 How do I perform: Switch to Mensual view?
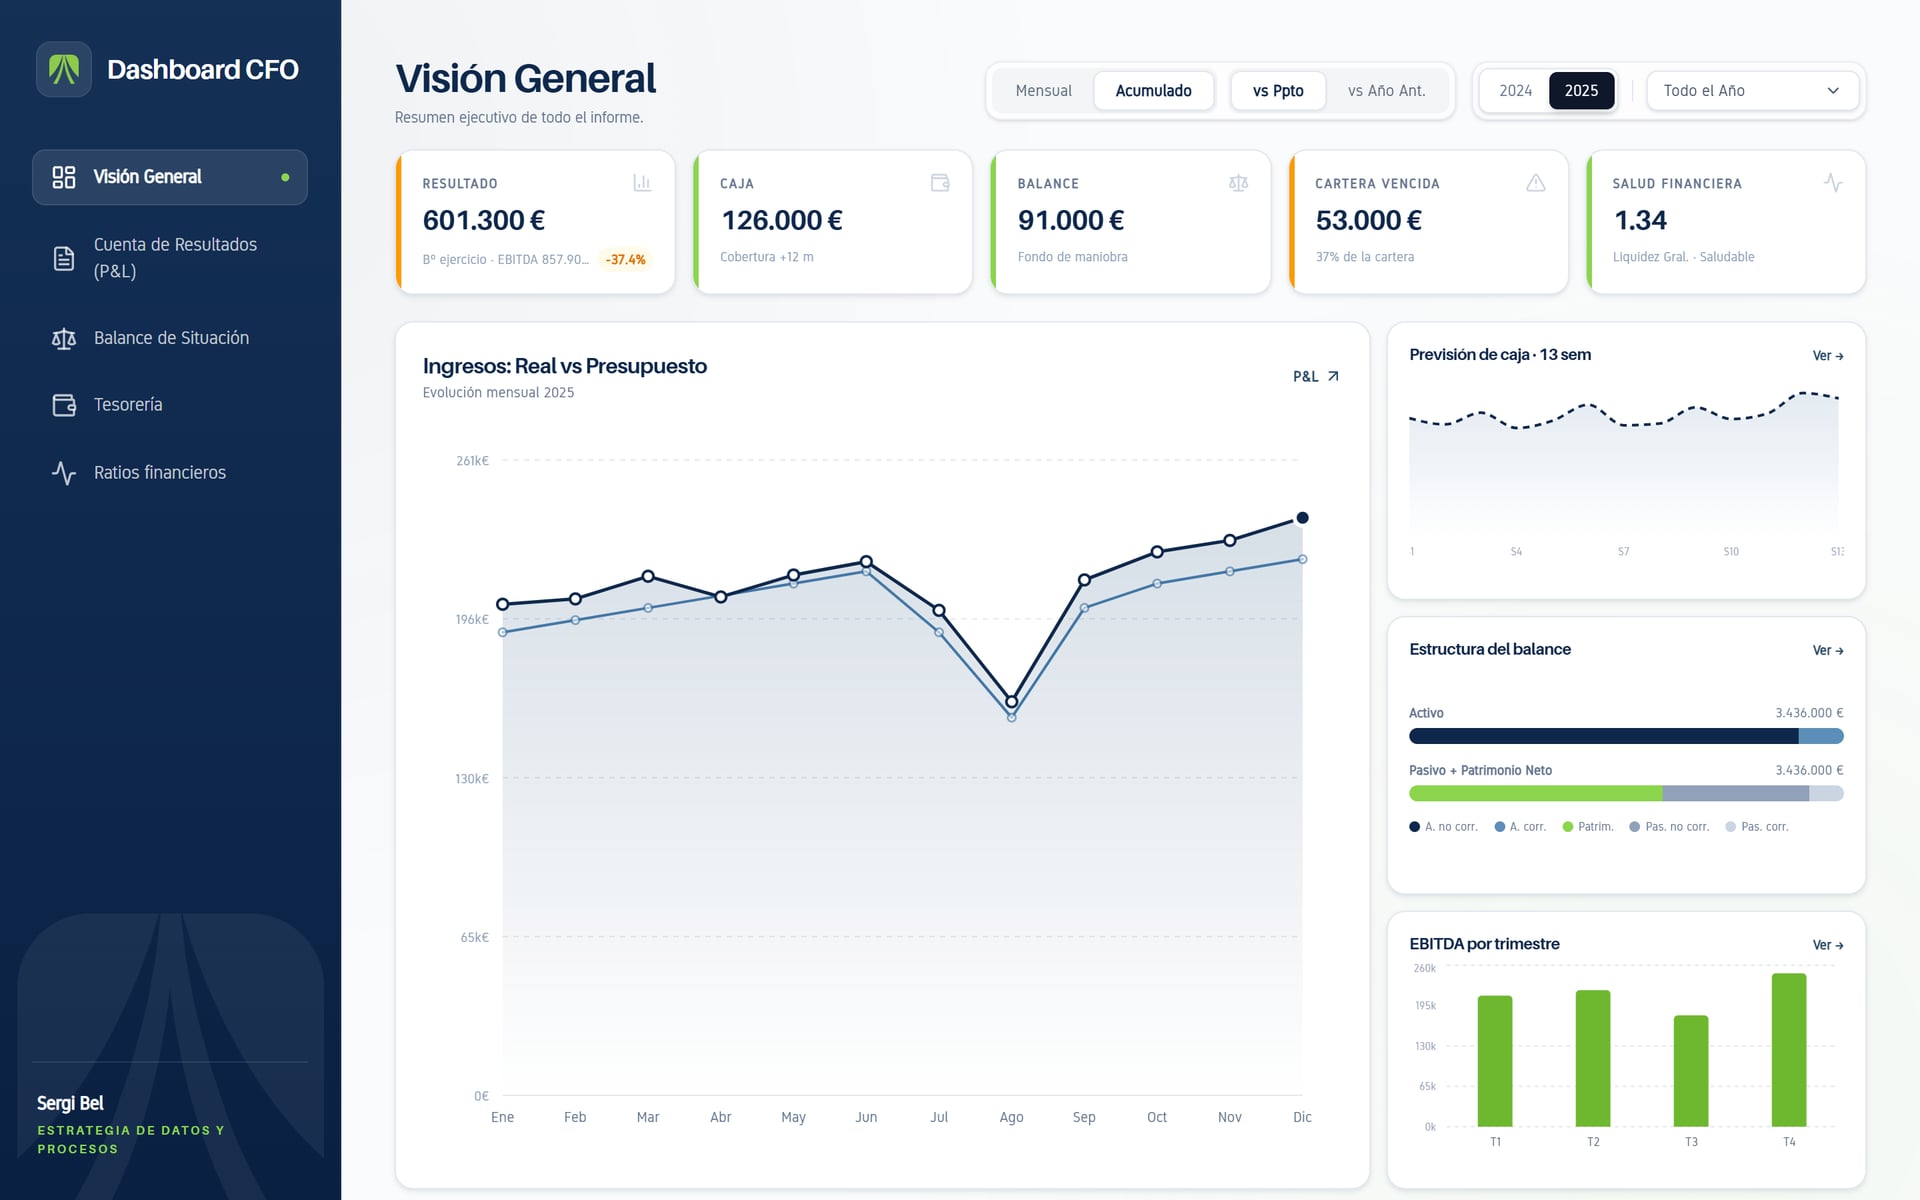(x=1043, y=91)
